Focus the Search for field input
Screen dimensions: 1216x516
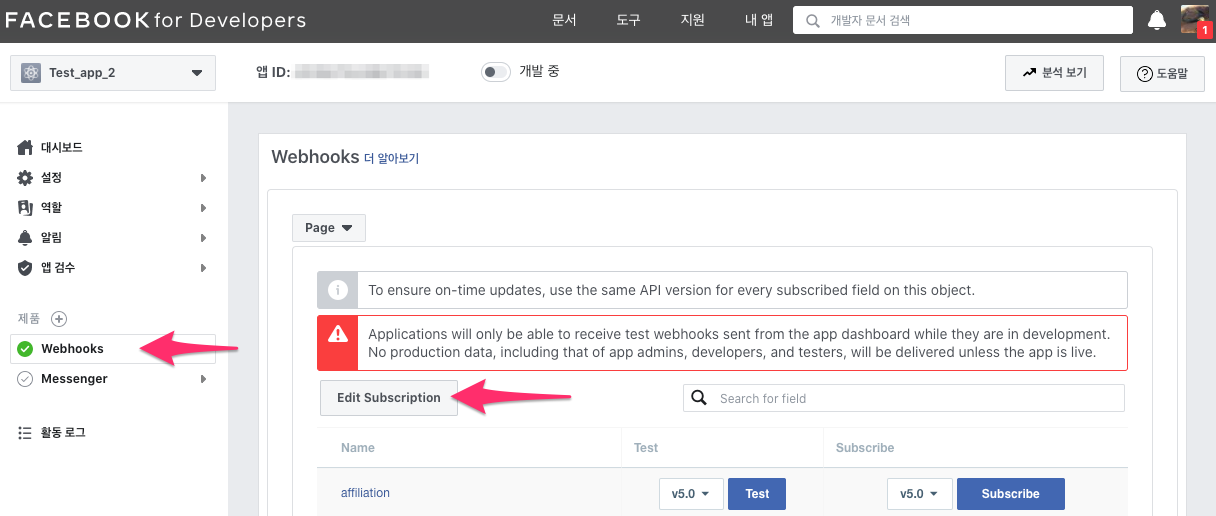coord(904,398)
